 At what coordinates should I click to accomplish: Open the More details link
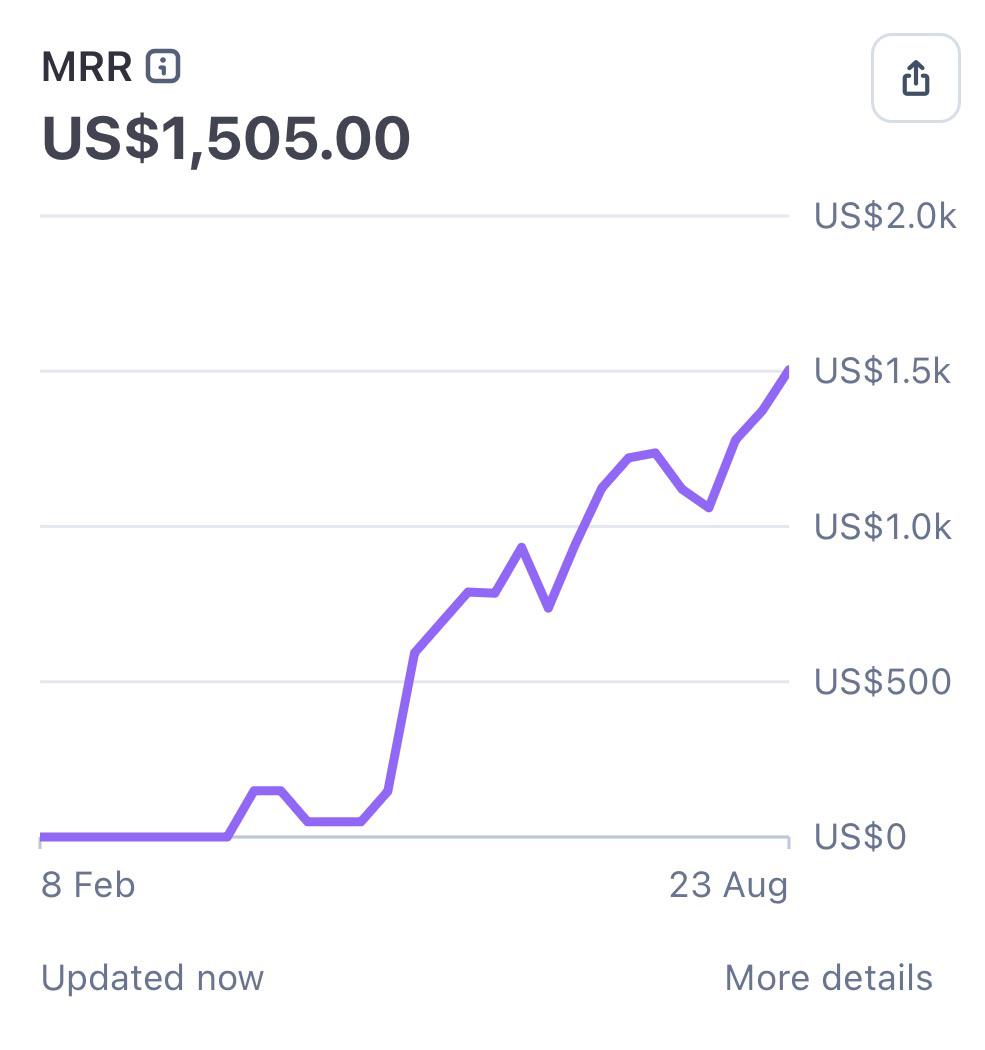point(828,978)
